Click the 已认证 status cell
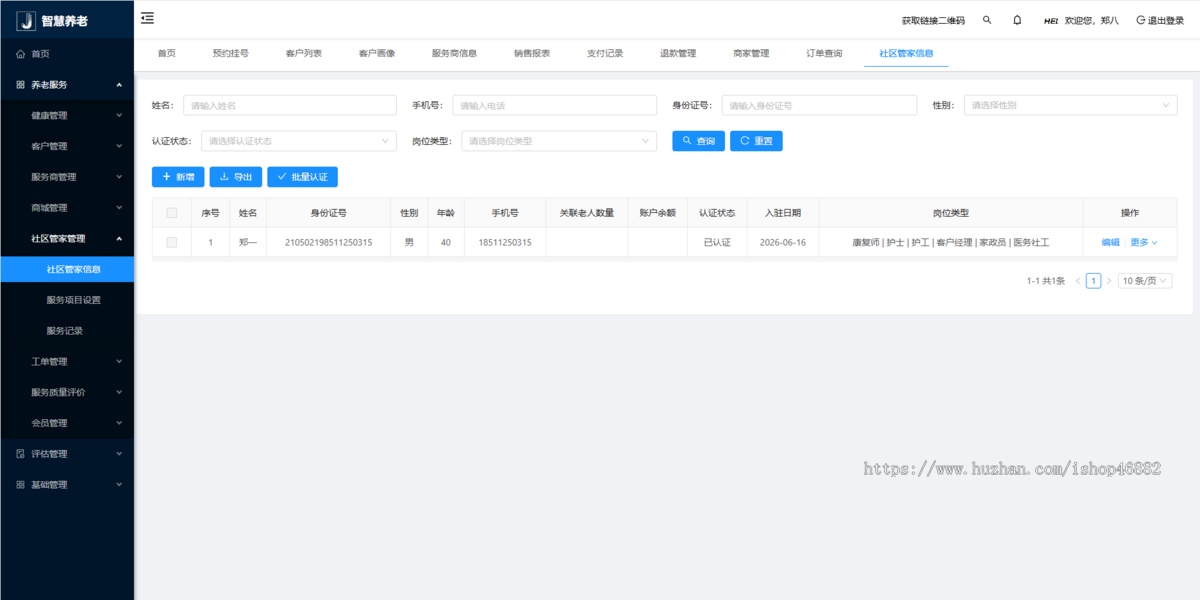 pyautogui.click(x=717, y=243)
